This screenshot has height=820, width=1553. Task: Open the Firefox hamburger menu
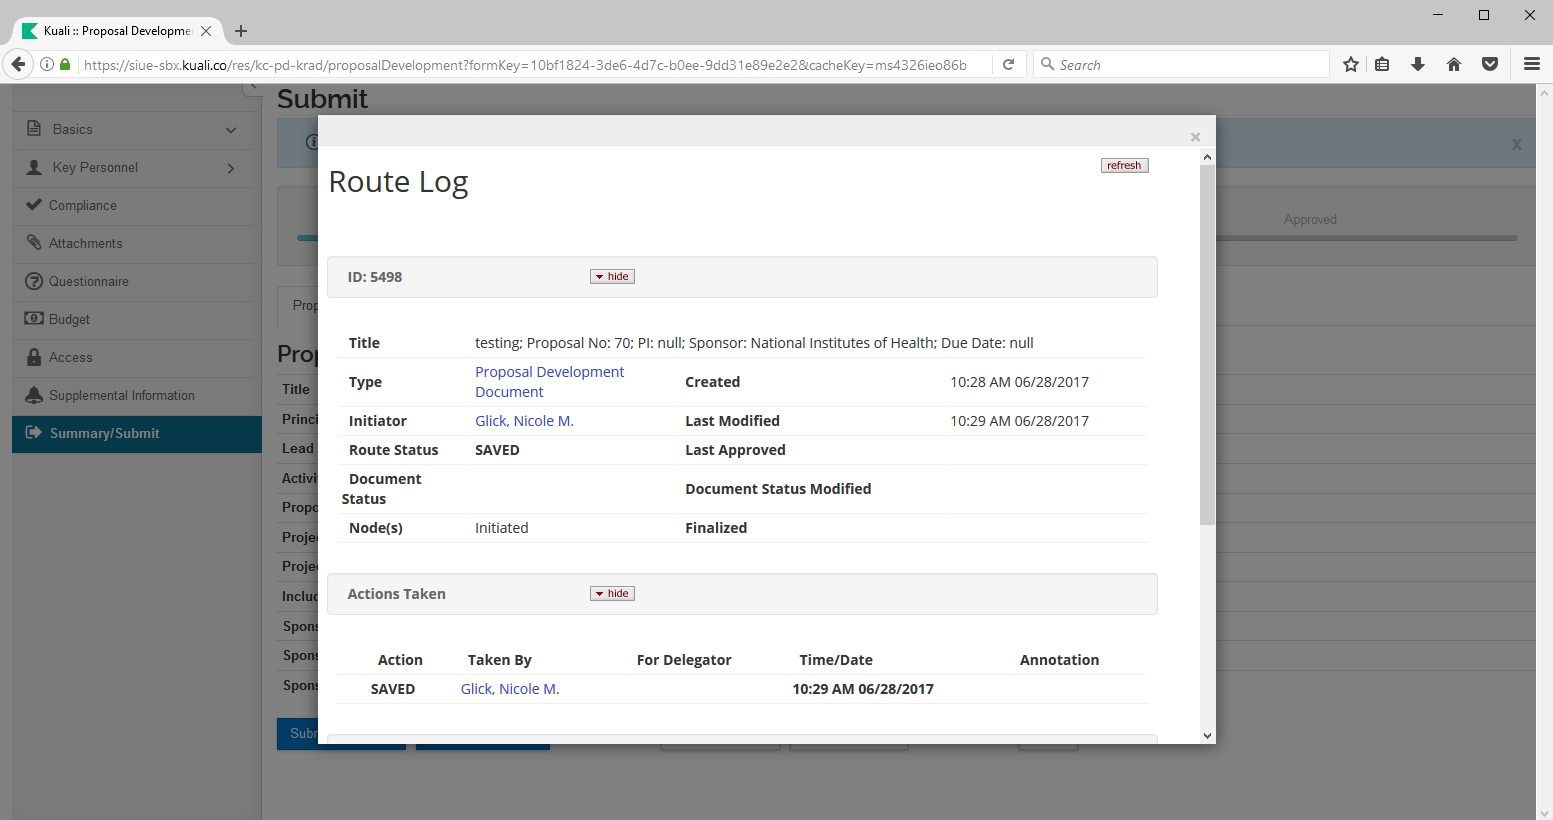(x=1531, y=65)
